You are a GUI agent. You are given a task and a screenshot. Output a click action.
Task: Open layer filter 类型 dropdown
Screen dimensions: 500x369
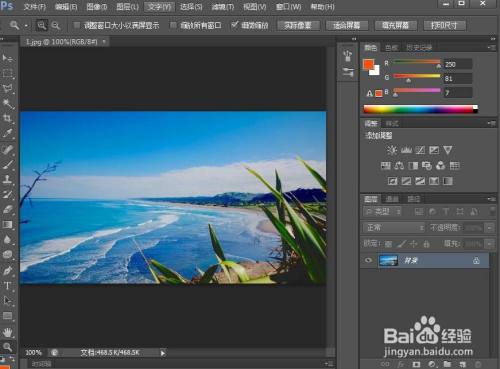383,211
